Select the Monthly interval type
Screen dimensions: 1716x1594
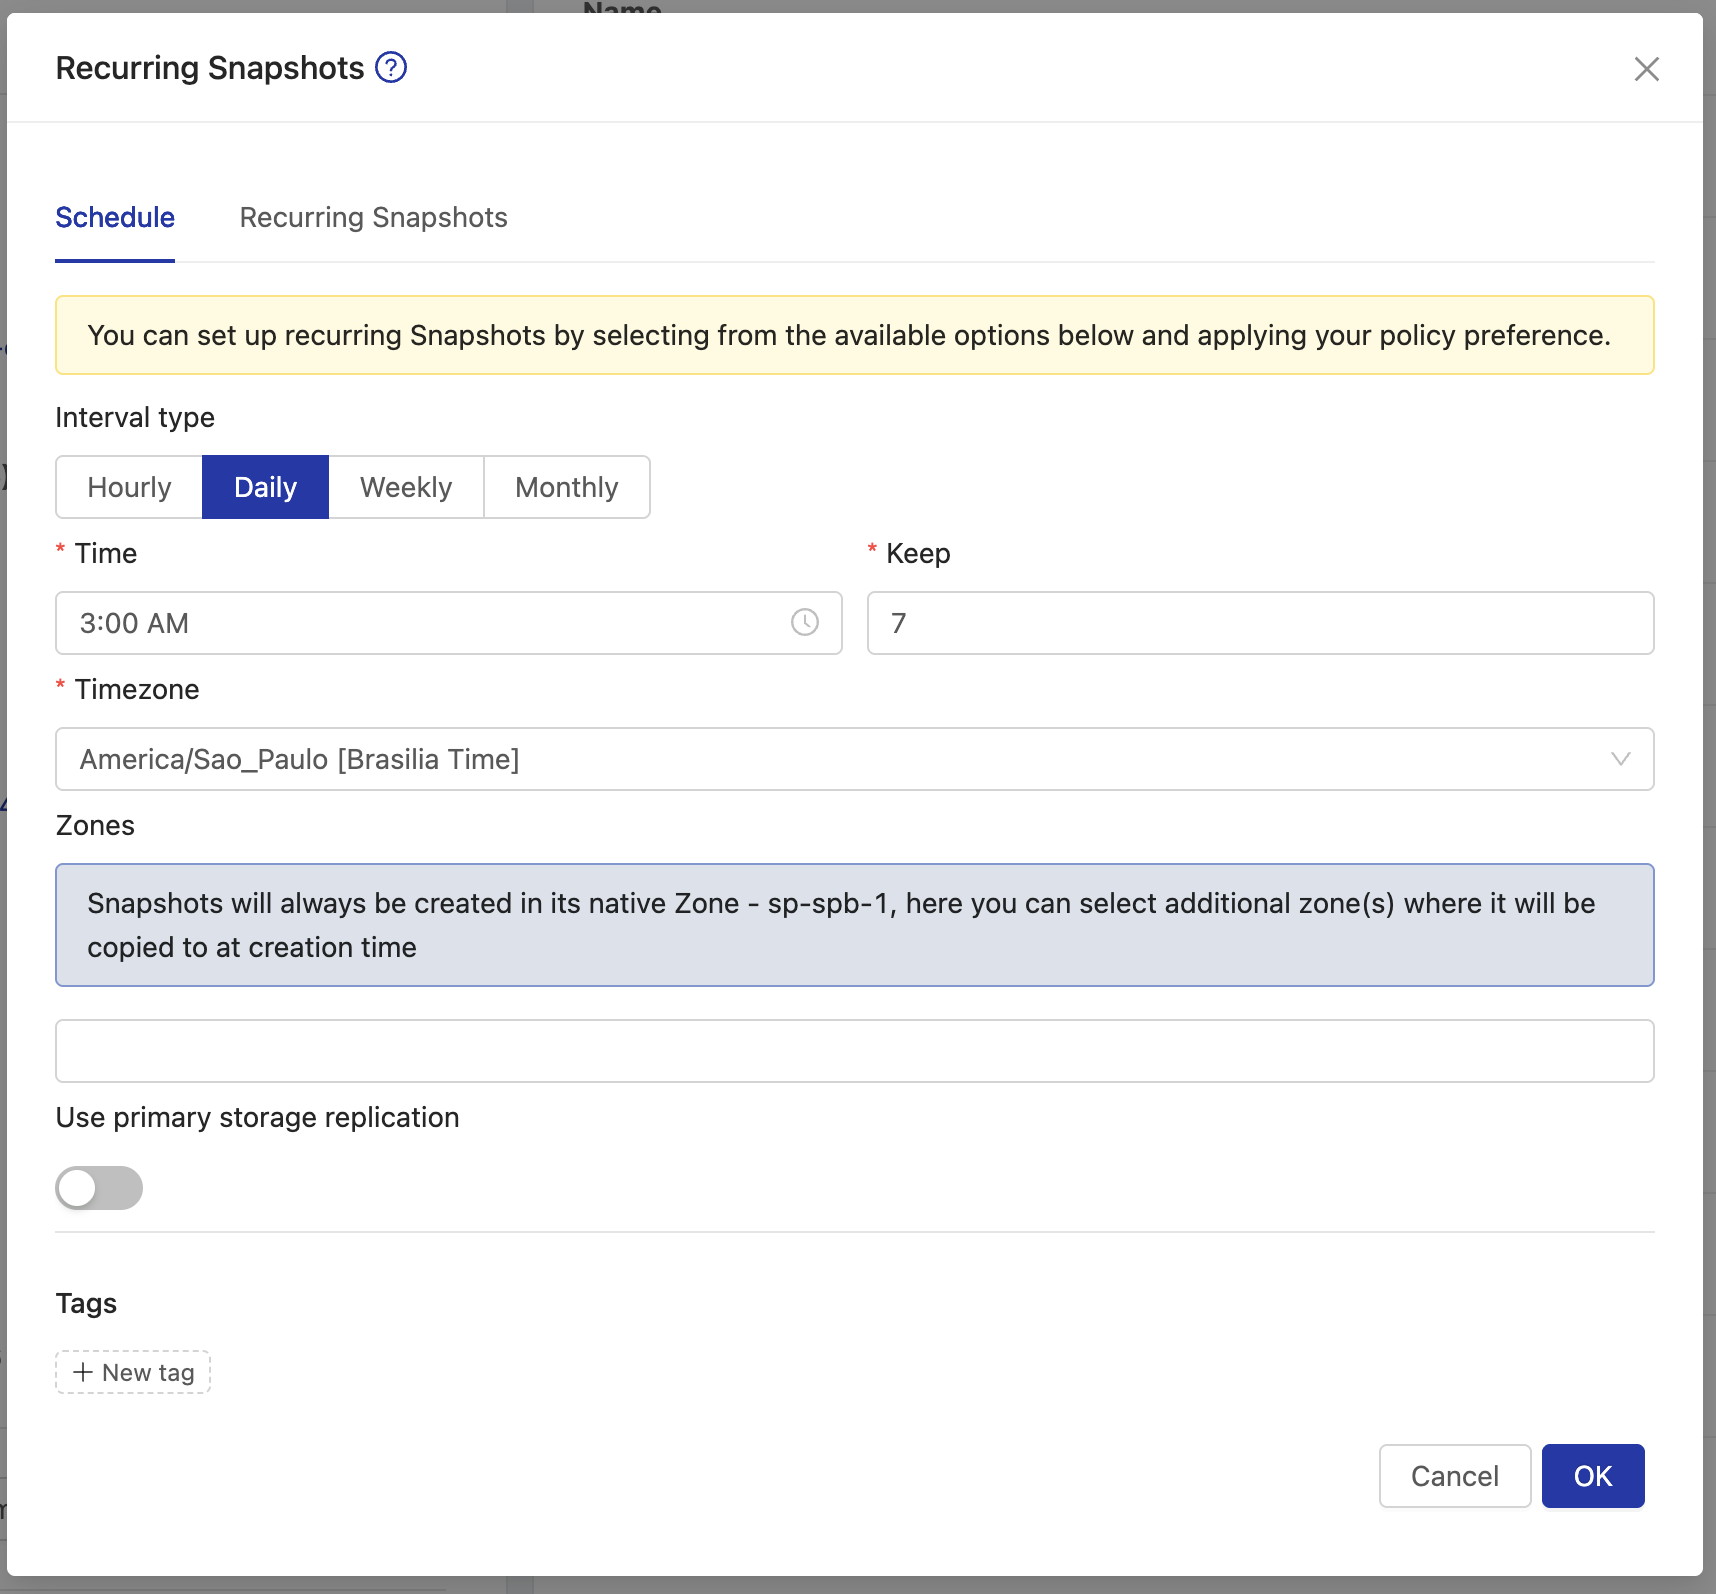pos(567,487)
